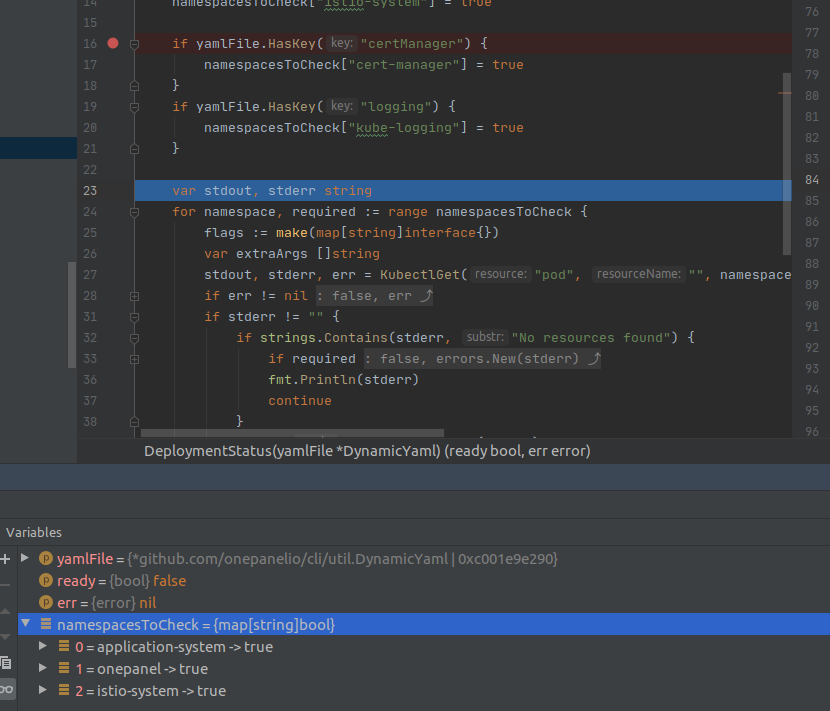Click line number 23 in the gutter
Screen dimensions: 830x711
[x=90, y=190]
